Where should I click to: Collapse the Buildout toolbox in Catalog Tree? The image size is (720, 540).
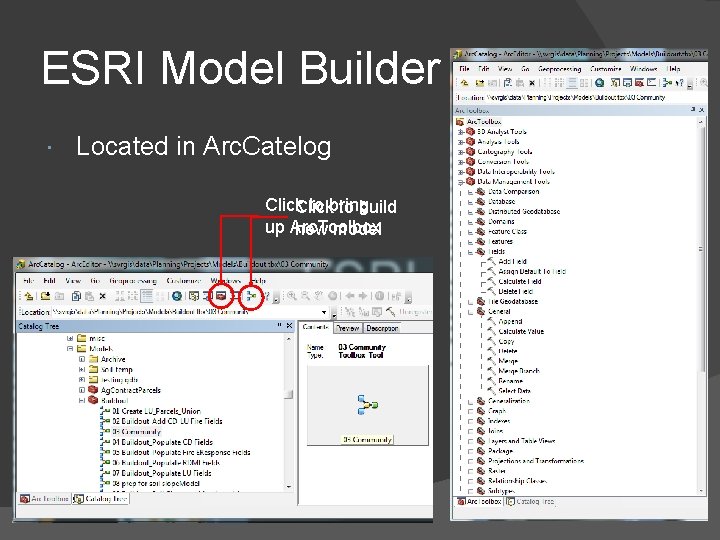(82, 400)
